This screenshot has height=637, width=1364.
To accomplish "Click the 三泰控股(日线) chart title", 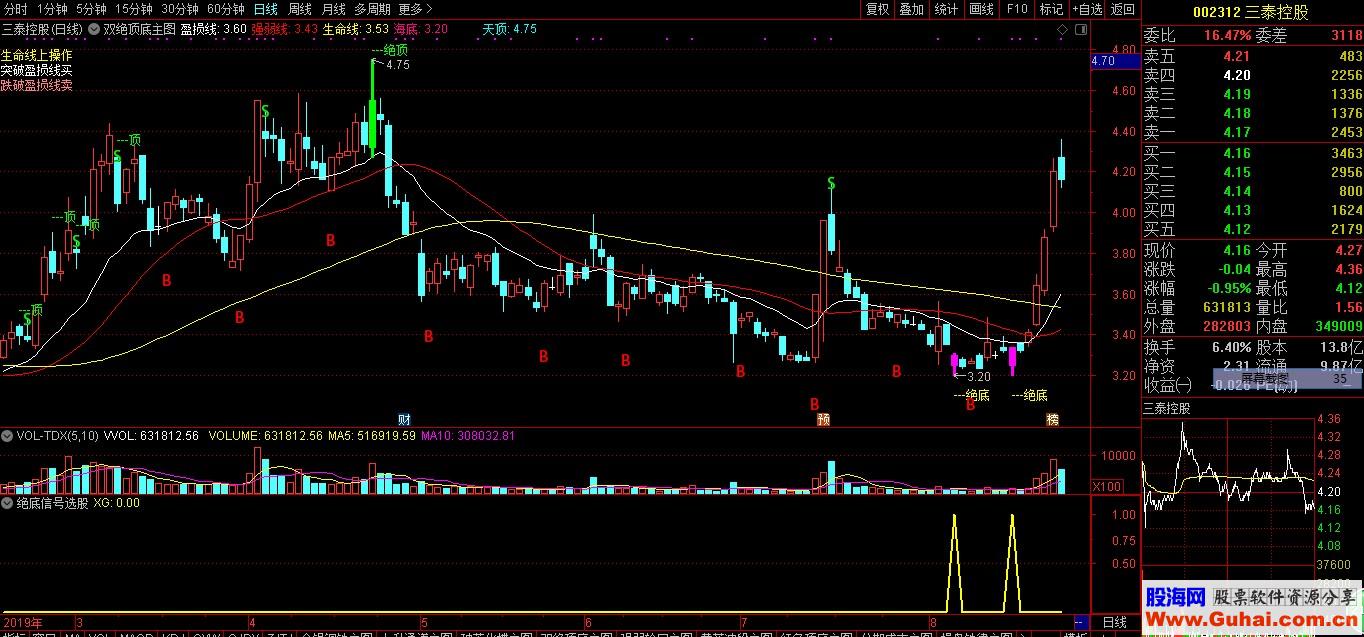I will point(44,29).
